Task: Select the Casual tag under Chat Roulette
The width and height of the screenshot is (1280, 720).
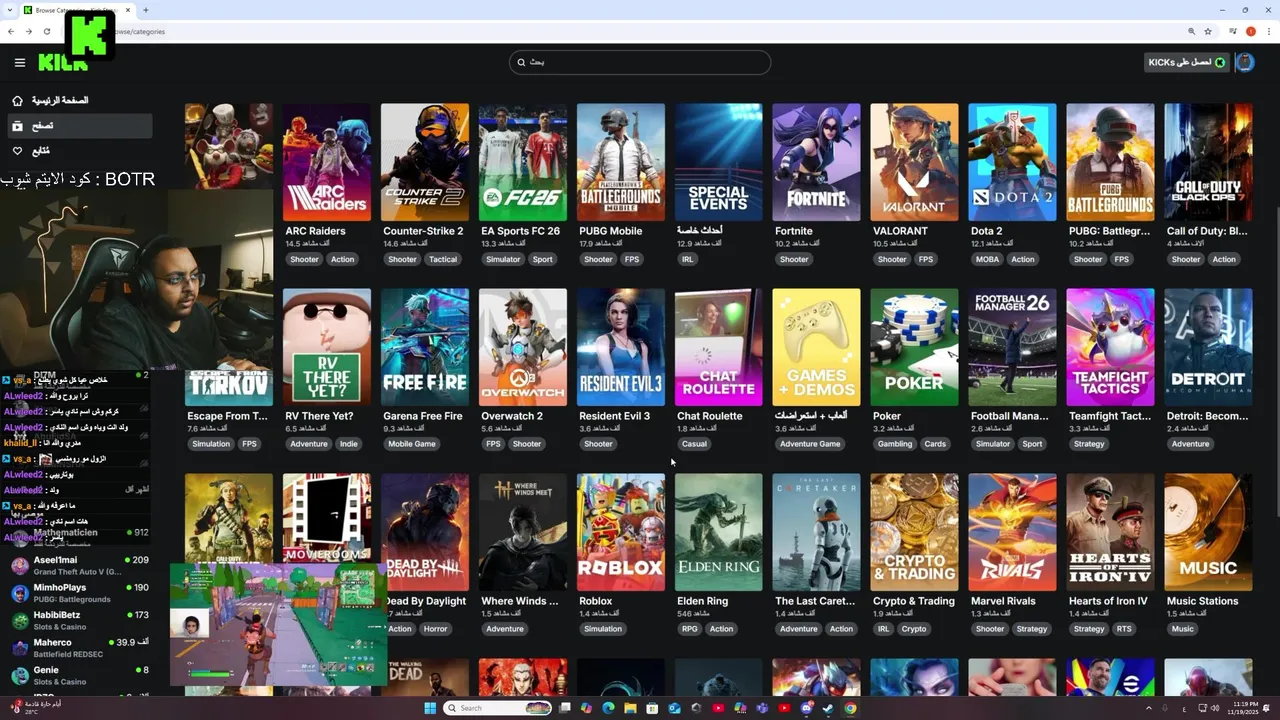Action: pyautogui.click(x=694, y=444)
